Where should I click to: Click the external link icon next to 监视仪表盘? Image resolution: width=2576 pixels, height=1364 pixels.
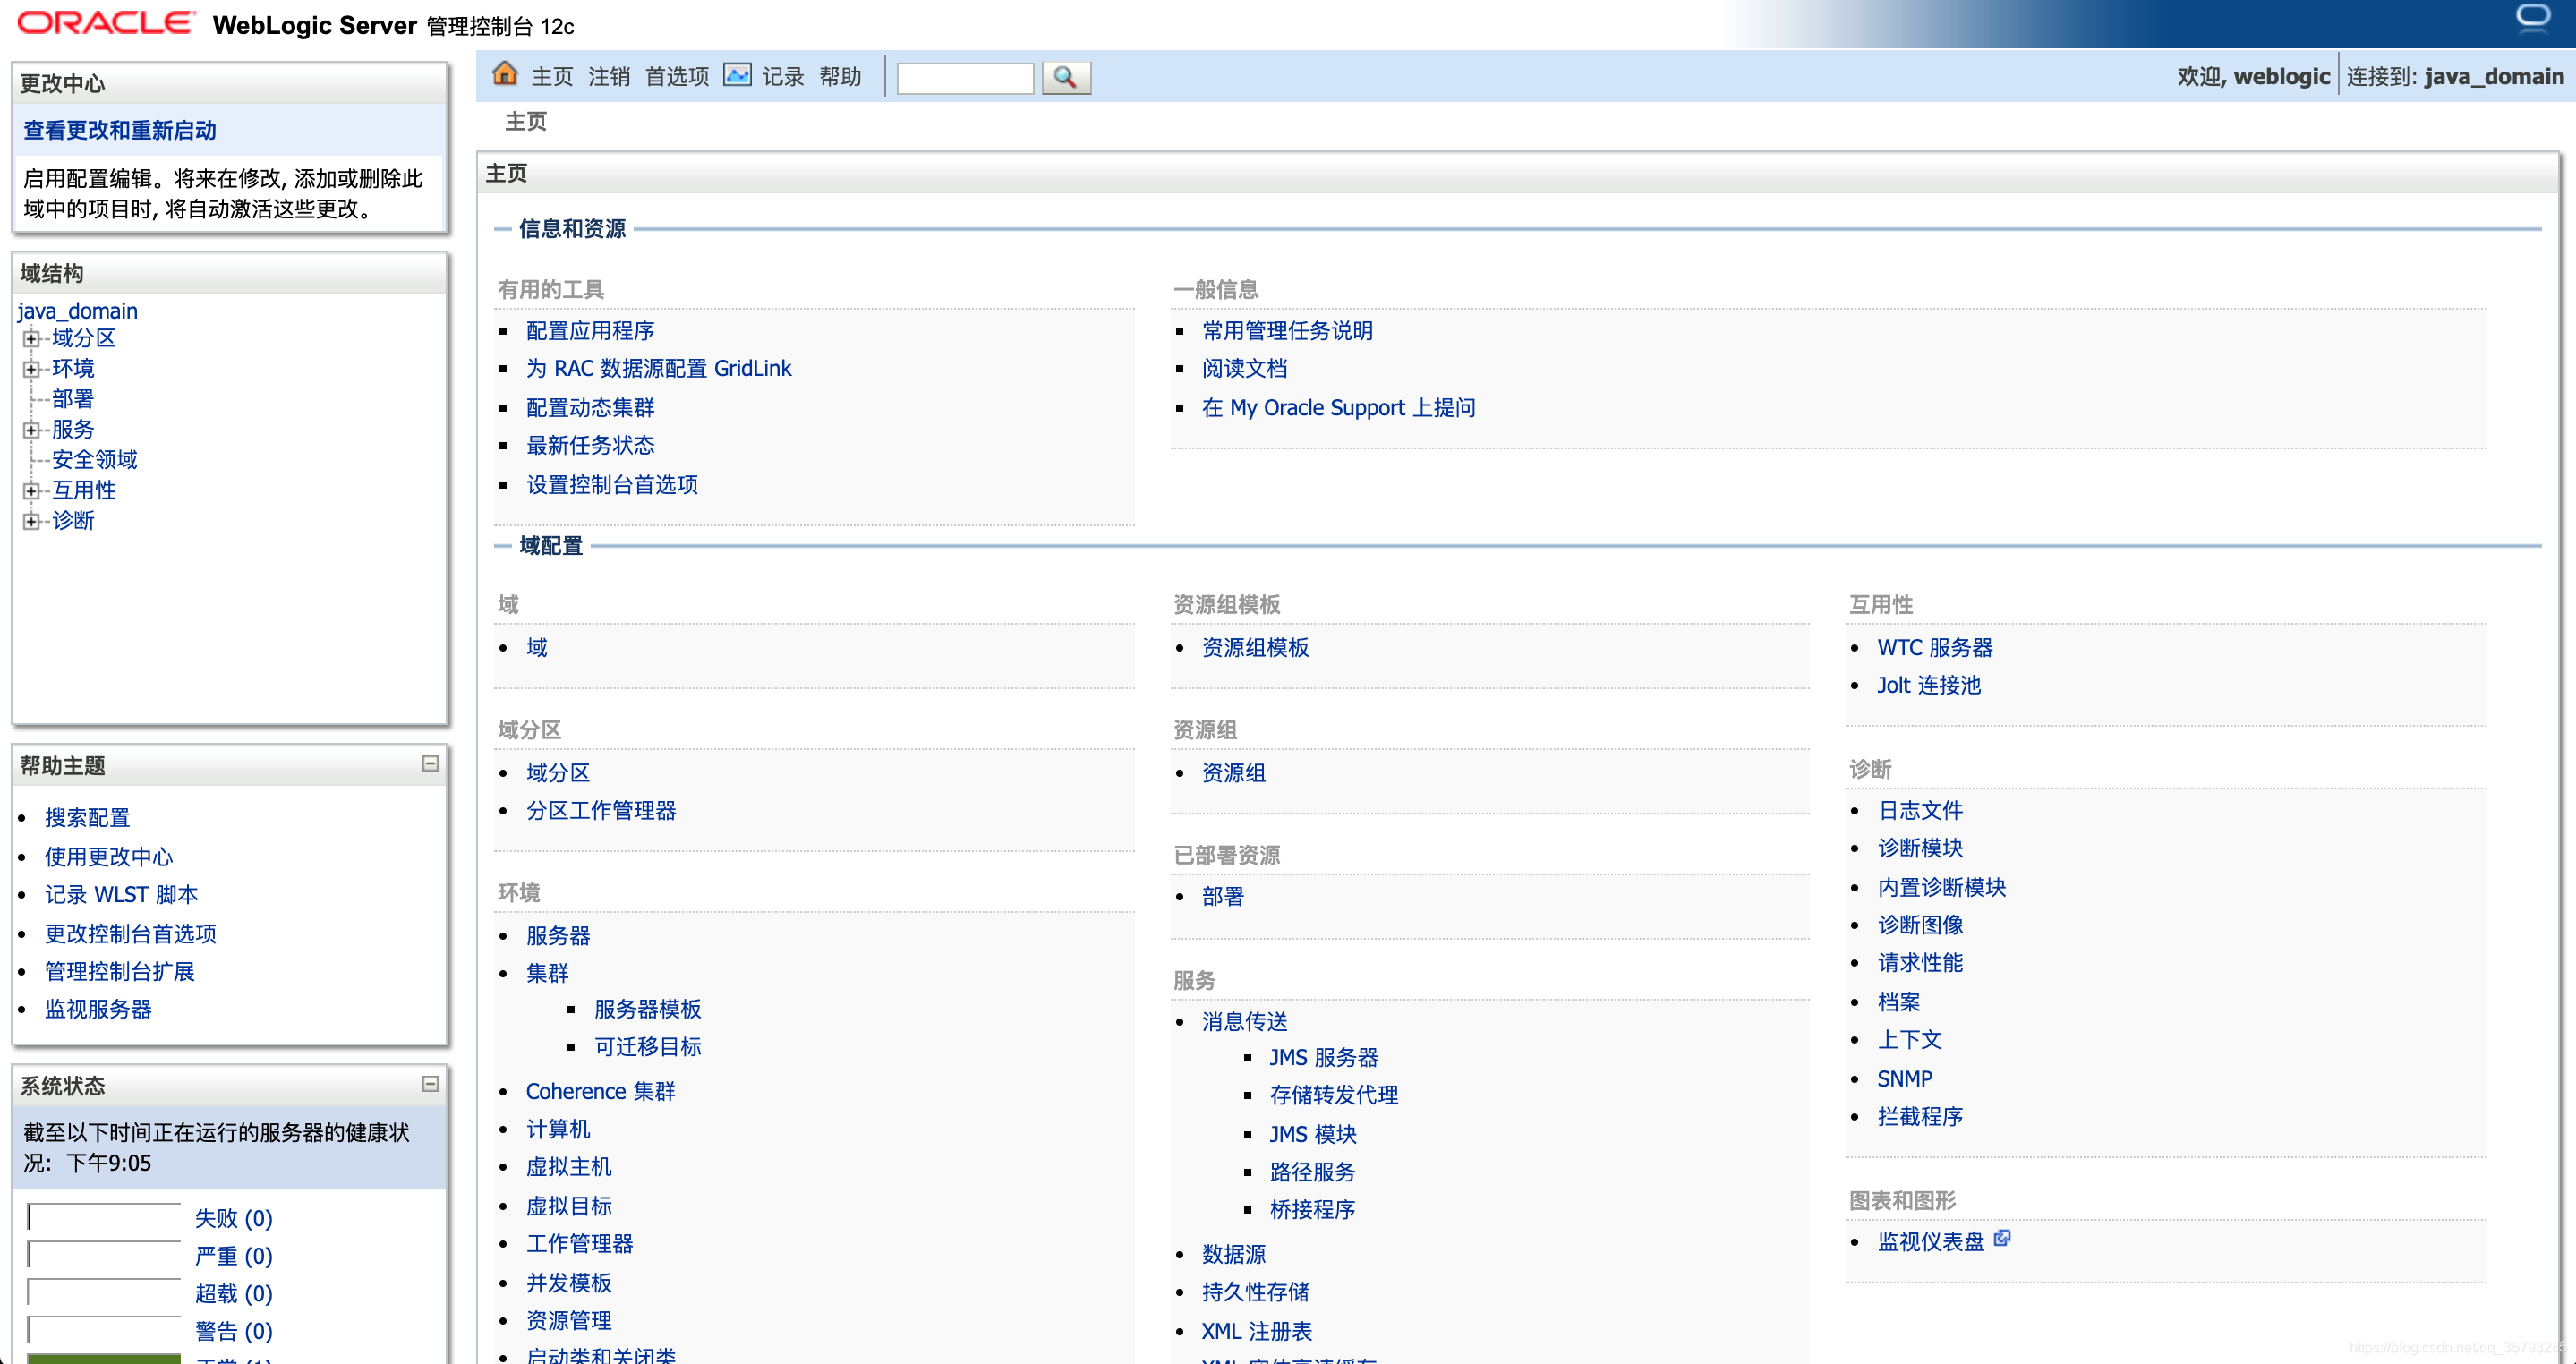[x=2002, y=1238]
